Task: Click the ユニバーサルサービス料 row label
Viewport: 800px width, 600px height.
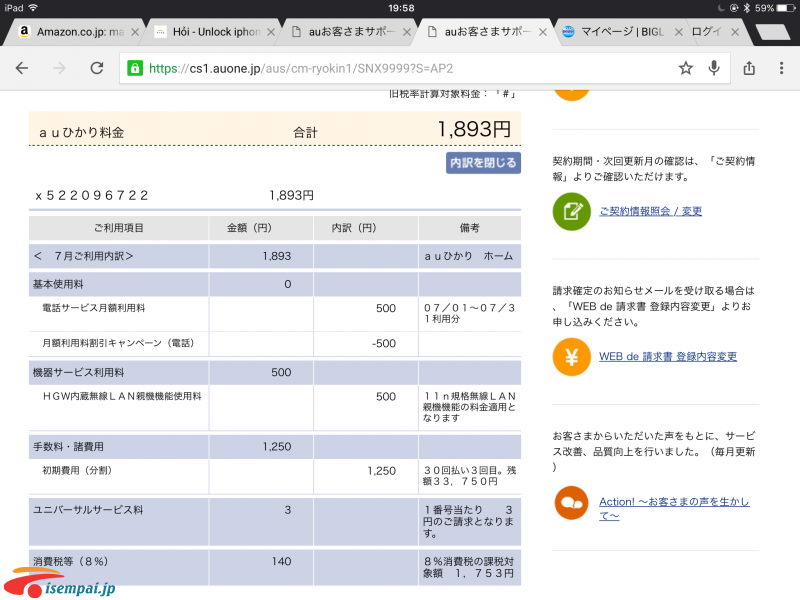Action: (x=88, y=510)
